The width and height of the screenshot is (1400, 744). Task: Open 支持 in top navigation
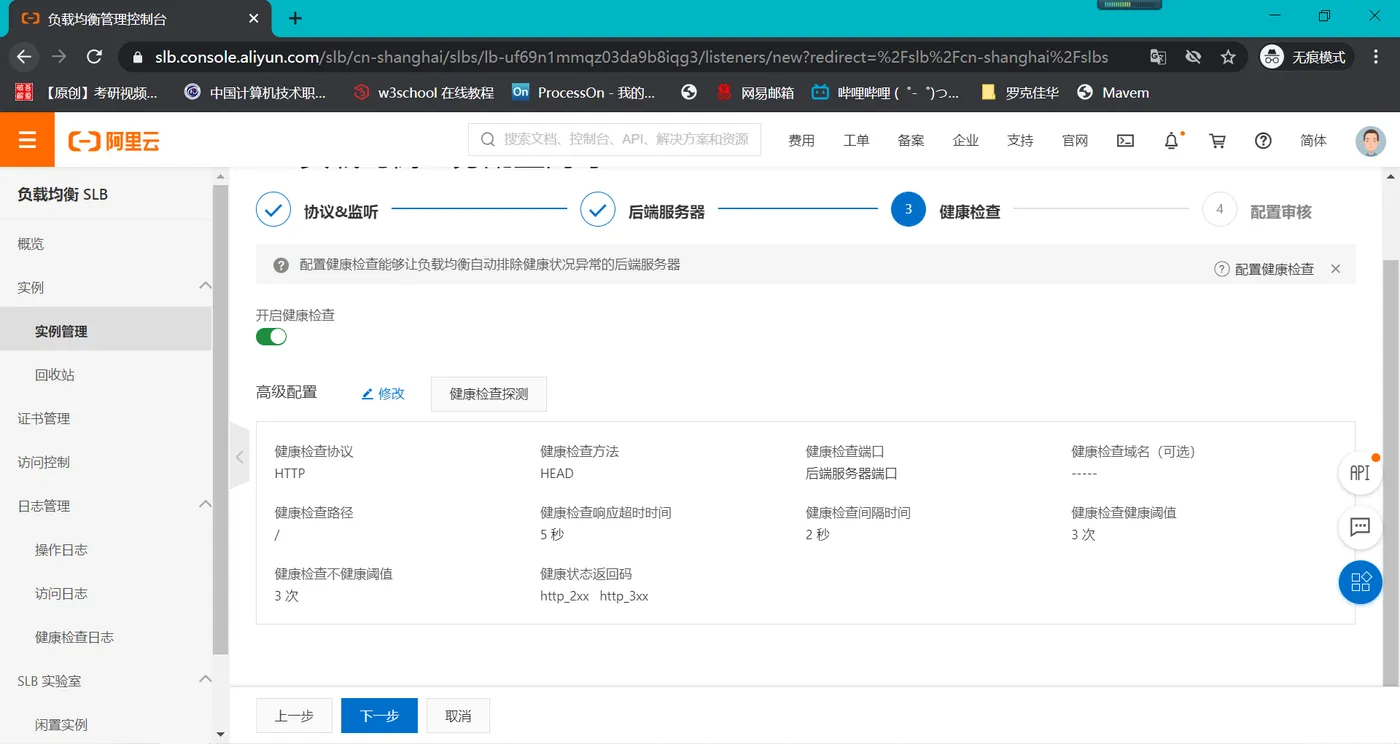click(x=1020, y=141)
